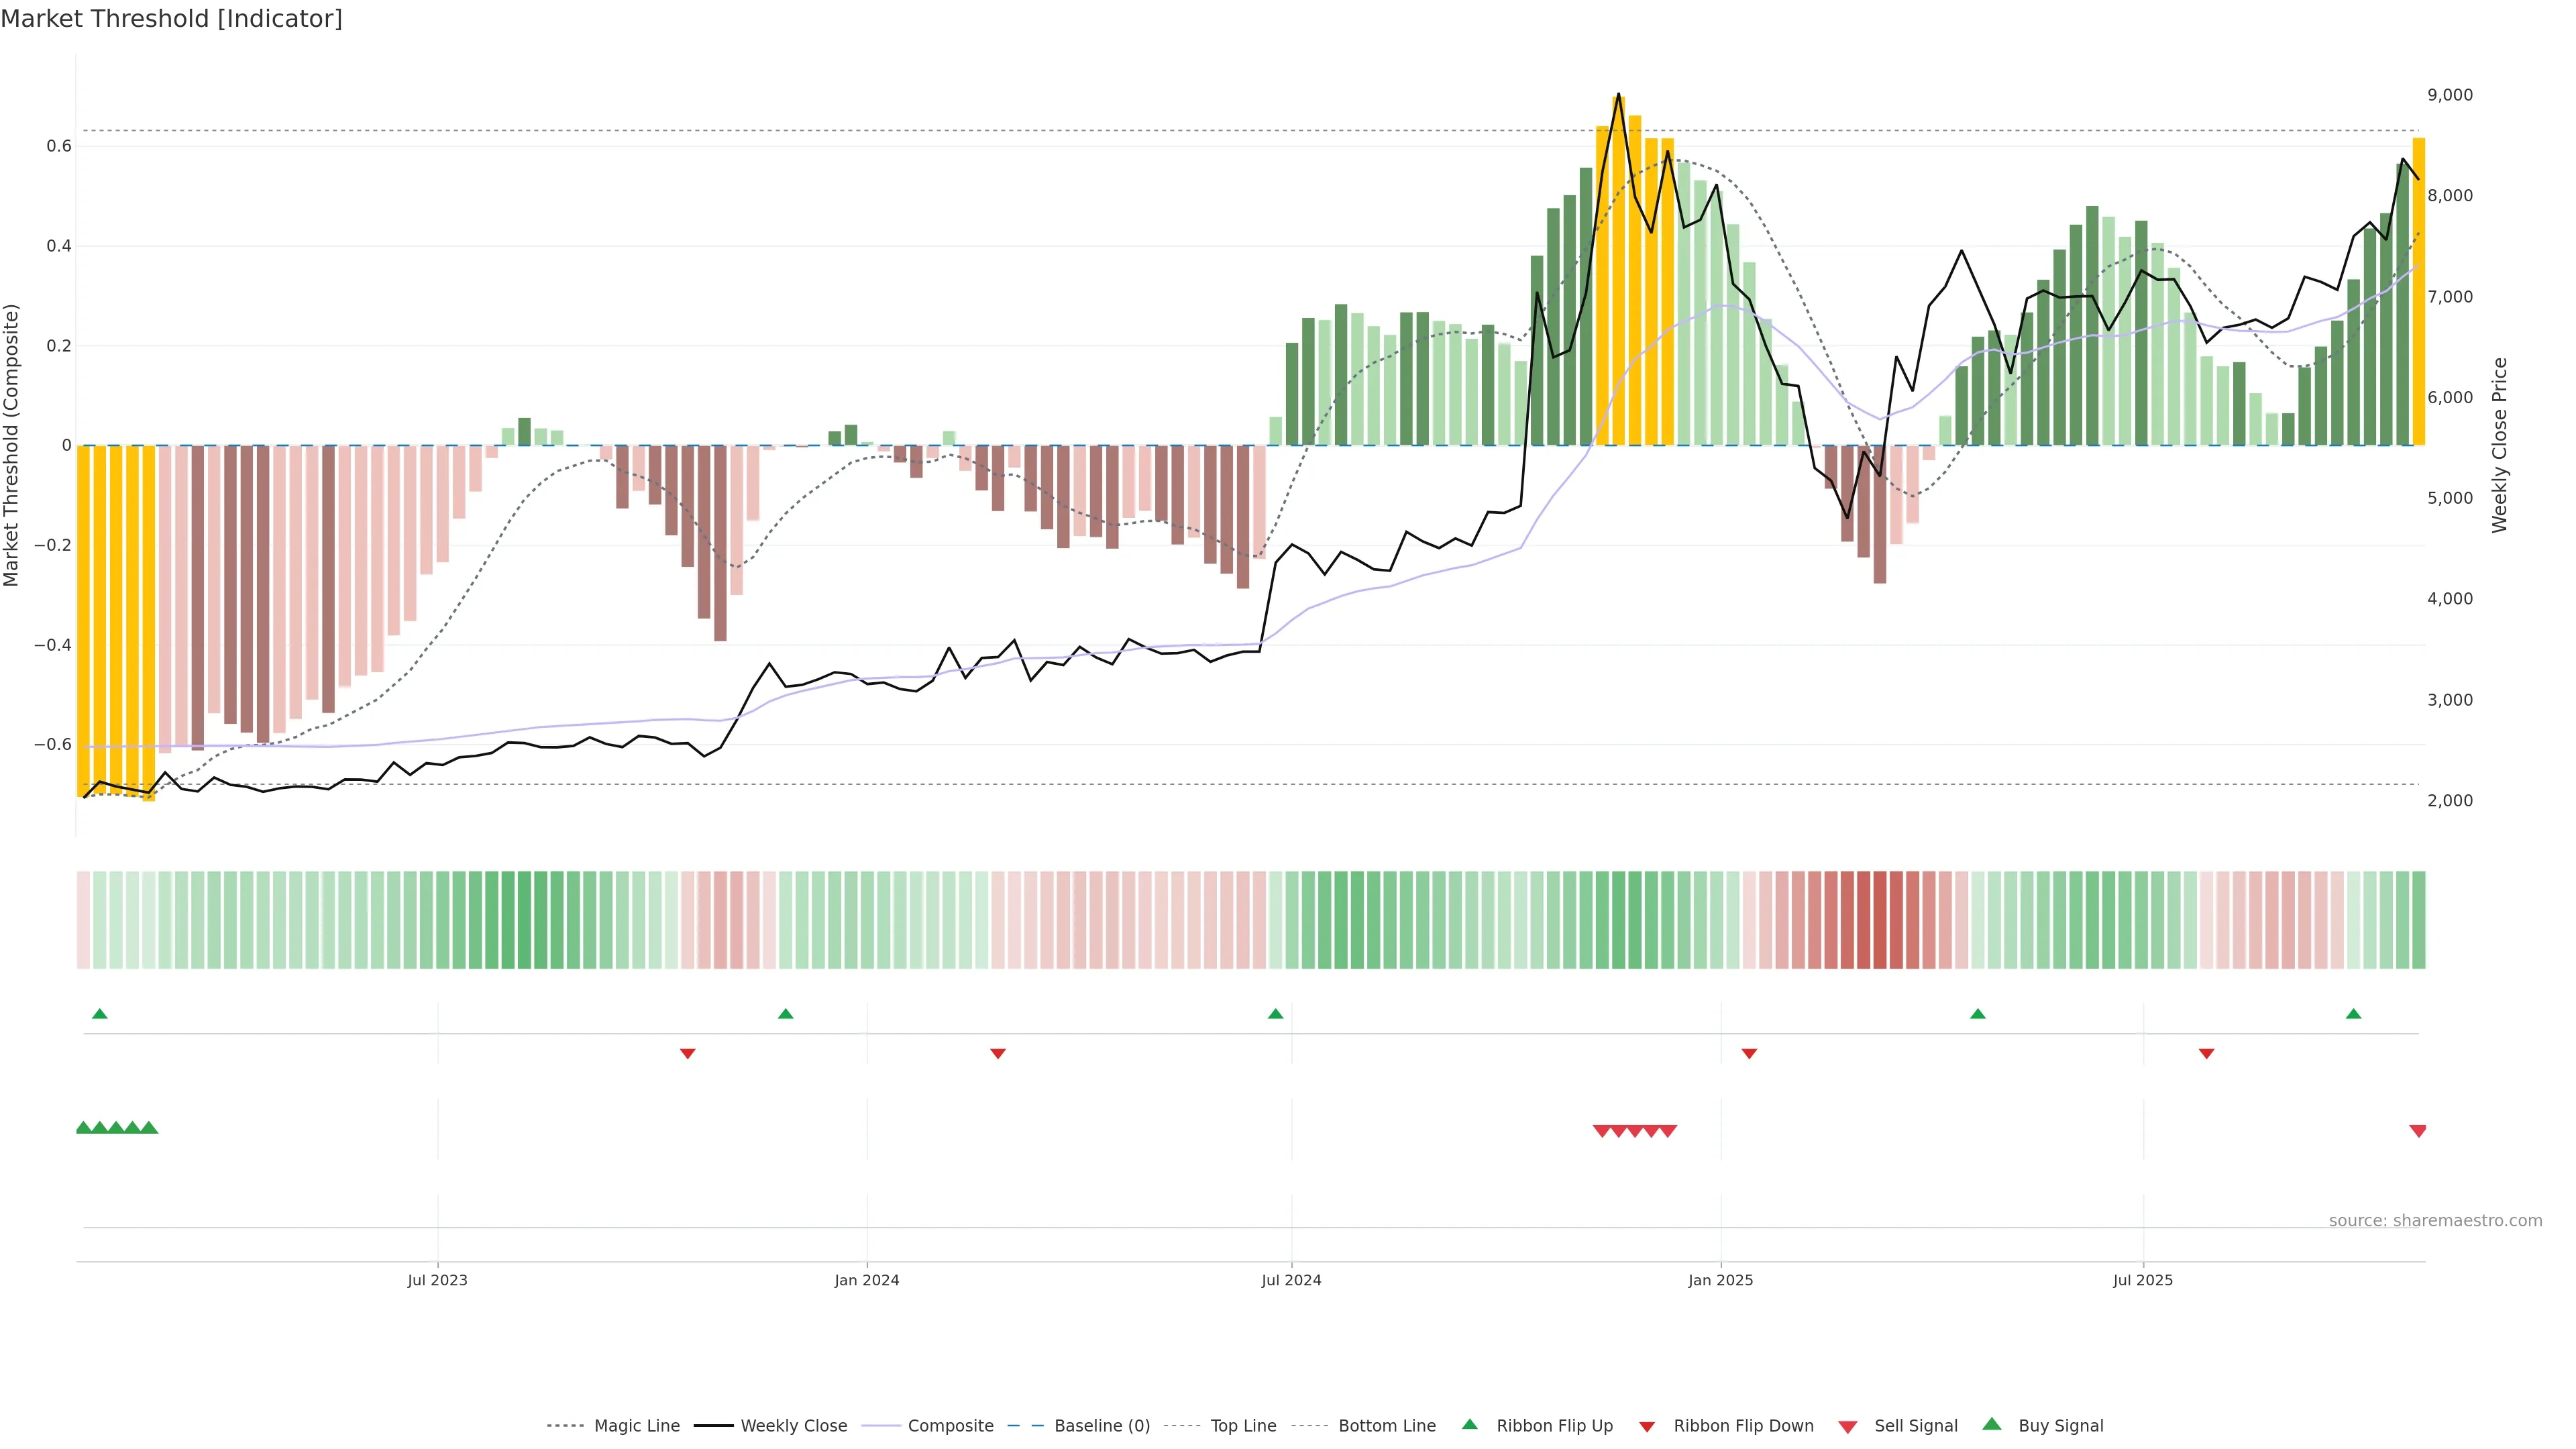This screenshot has height=1449, width=2576.
Task: Toggle the Weekly Close legend entry
Action: pyautogui.click(x=793, y=1426)
